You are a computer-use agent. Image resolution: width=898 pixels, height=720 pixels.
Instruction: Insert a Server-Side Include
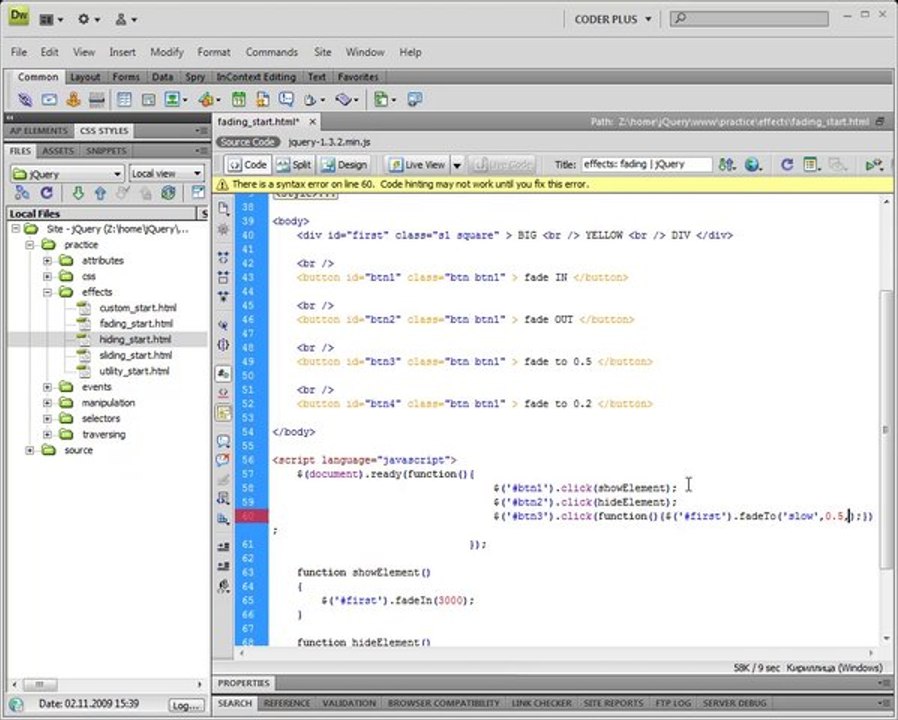click(x=262, y=100)
